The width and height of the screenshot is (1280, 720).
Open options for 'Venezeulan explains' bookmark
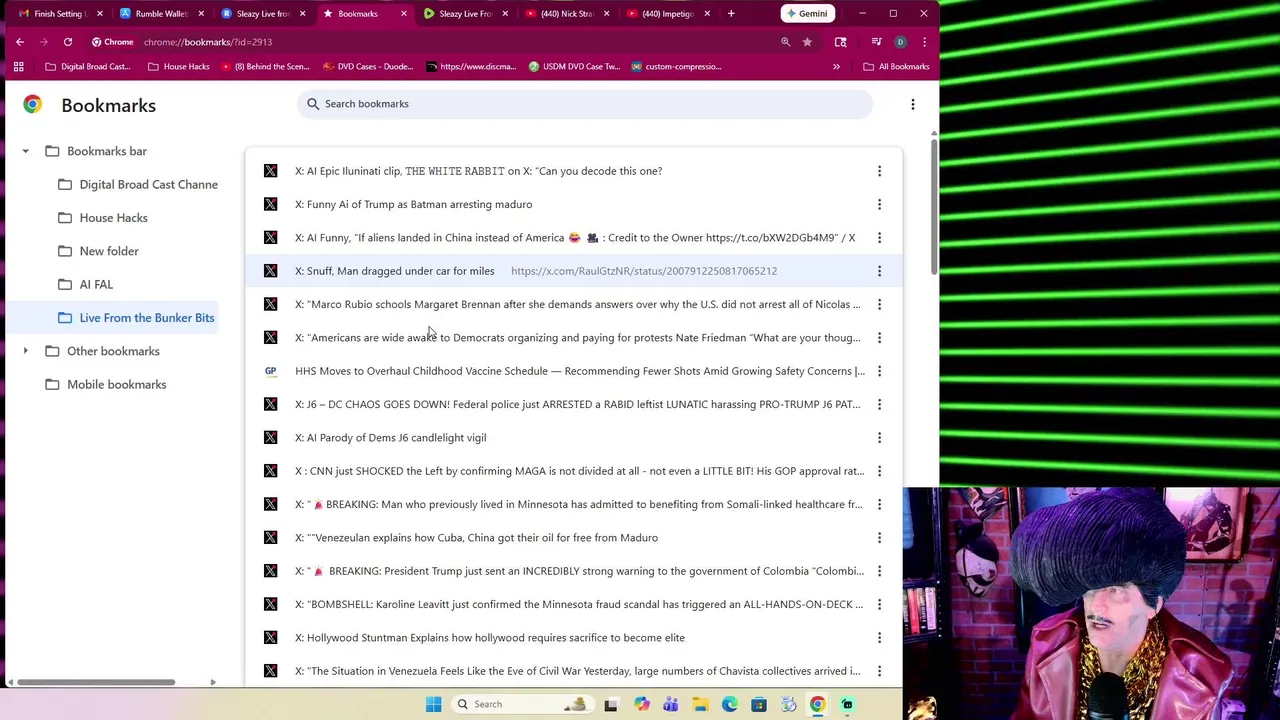tap(879, 538)
